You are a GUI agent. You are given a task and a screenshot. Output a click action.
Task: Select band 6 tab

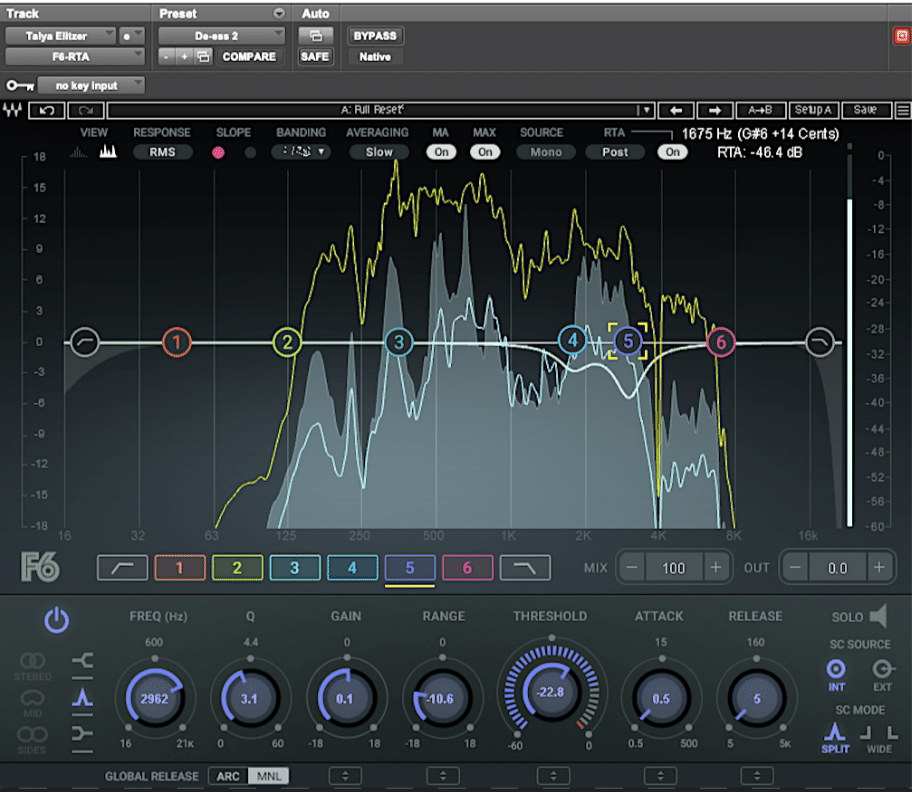pyautogui.click(x=468, y=568)
